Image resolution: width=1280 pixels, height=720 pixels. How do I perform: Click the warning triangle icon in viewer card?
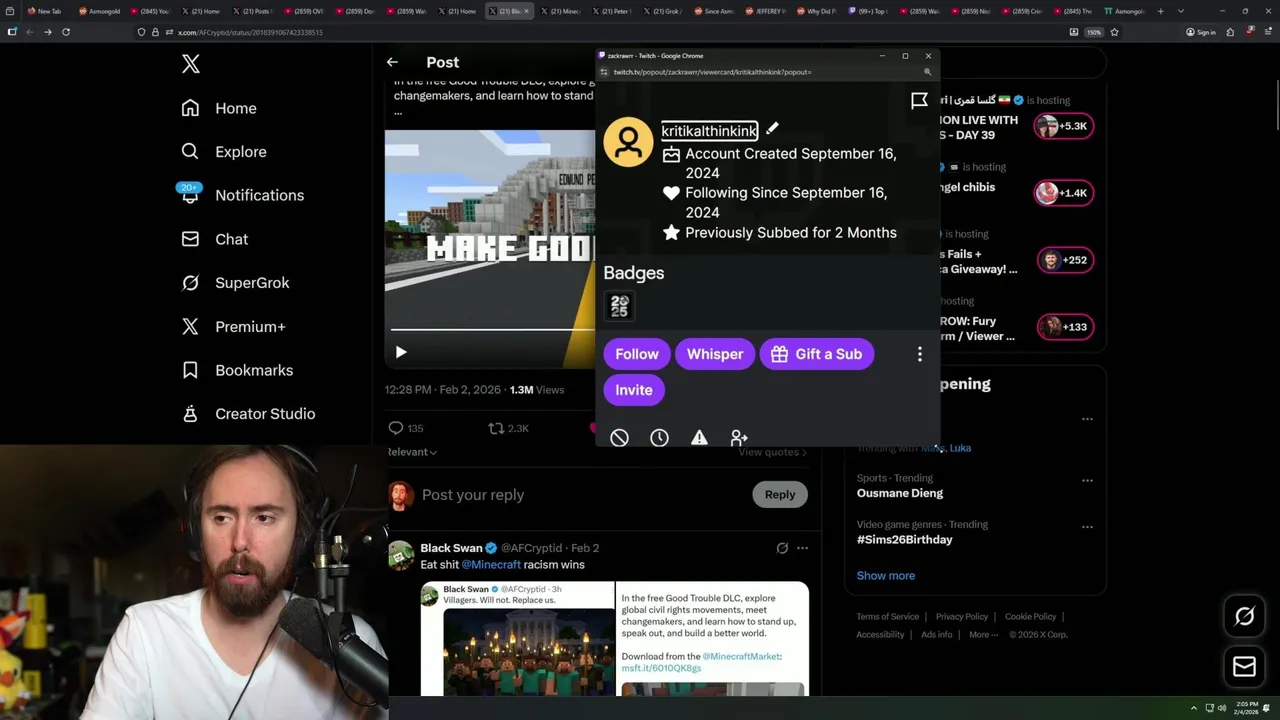click(699, 438)
